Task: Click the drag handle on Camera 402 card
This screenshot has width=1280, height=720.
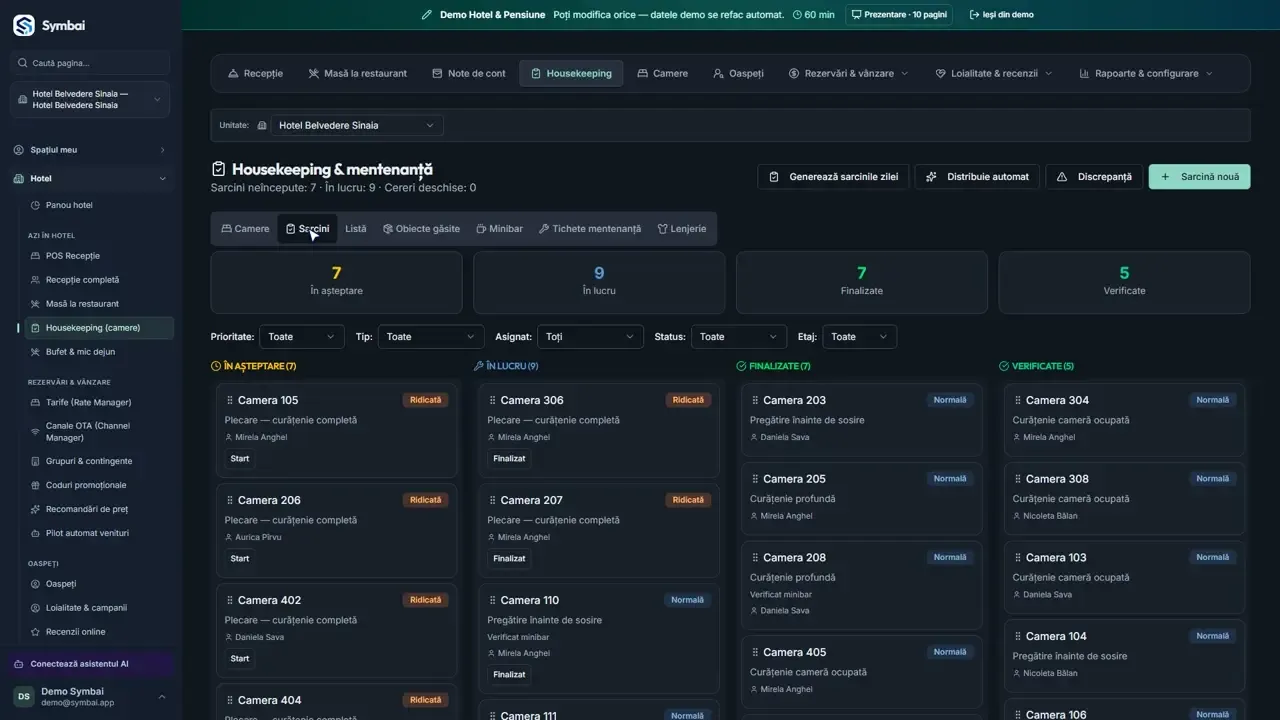Action: [x=230, y=601]
